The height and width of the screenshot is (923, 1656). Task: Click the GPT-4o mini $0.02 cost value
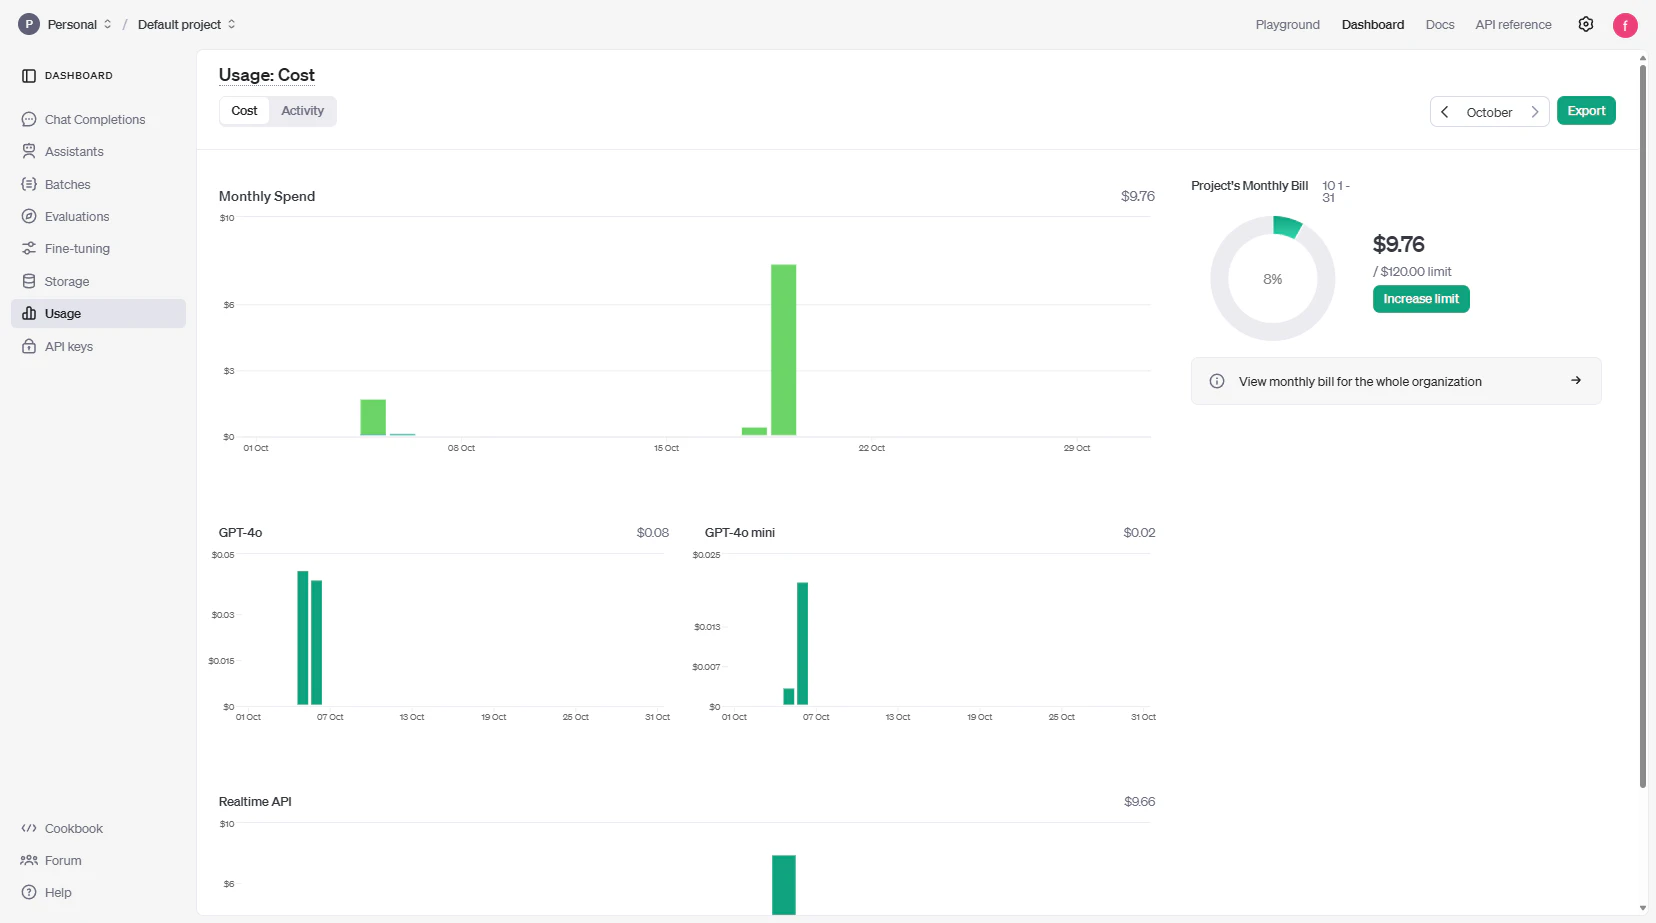point(1139,533)
